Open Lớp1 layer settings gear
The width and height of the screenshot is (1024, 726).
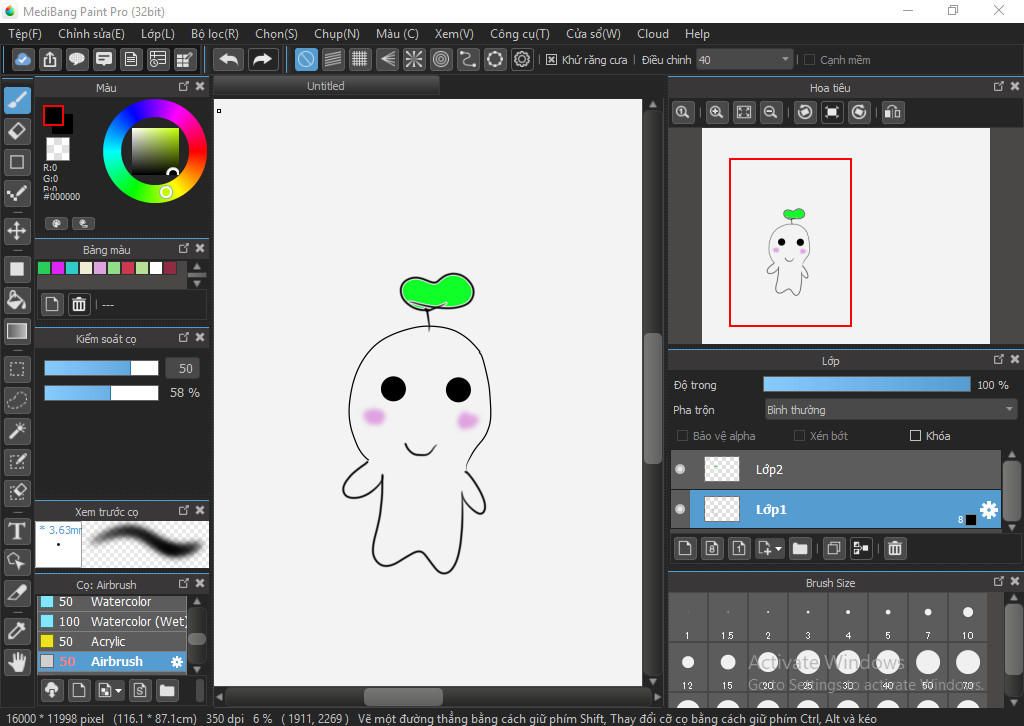[x=989, y=509]
